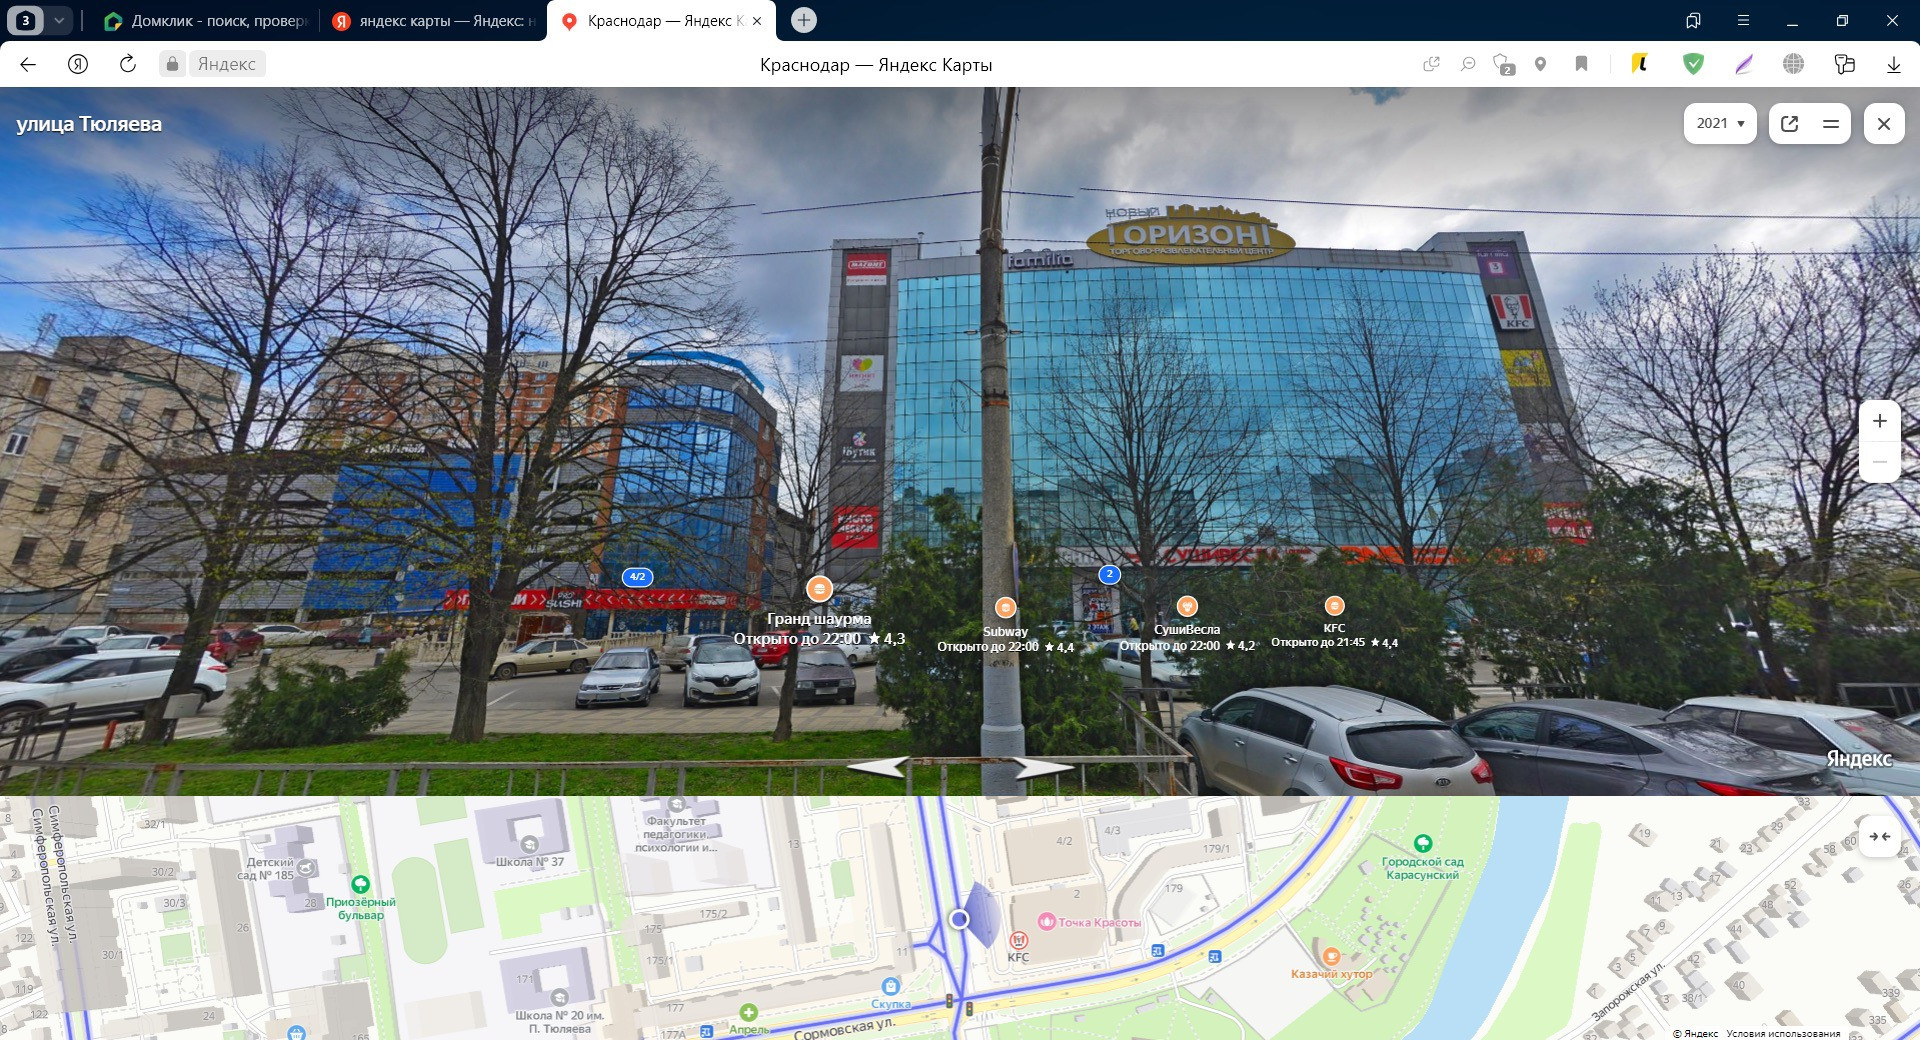Open the browser side bookmarks panel icon
Screen dimensions: 1920x1040
pos(1693,20)
